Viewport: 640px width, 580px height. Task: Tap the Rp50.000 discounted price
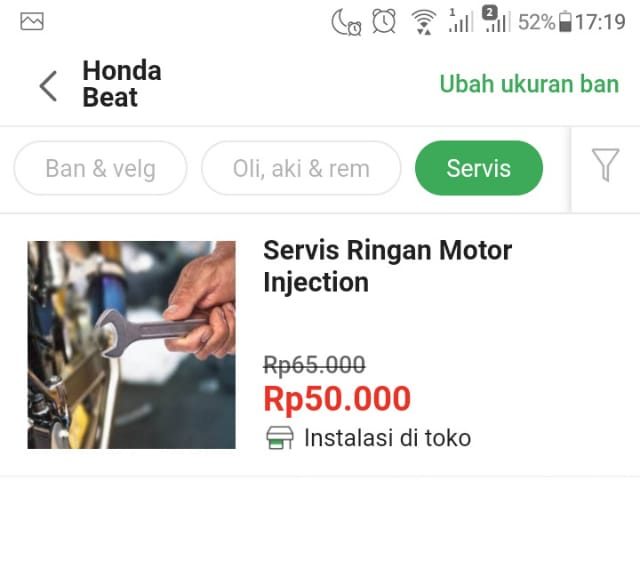point(337,398)
